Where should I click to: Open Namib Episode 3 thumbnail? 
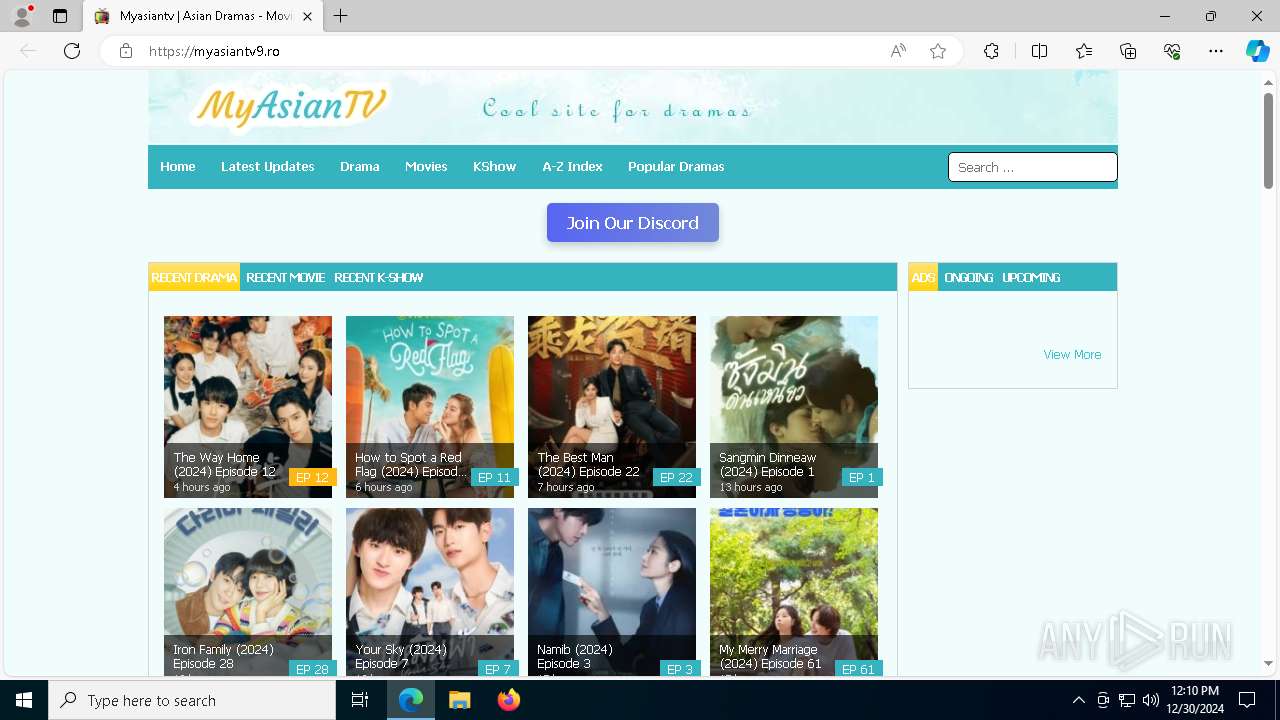coord(612,592)
